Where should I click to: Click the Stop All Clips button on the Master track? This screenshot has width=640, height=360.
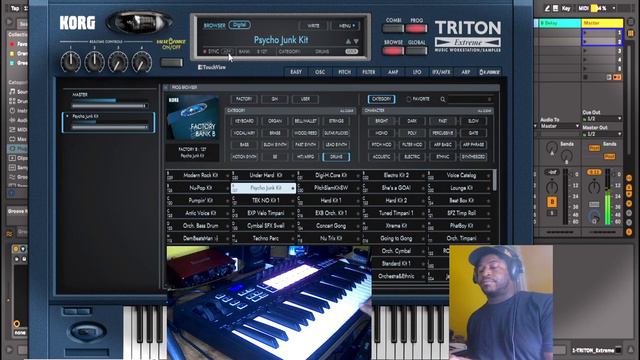coord(586,77)
